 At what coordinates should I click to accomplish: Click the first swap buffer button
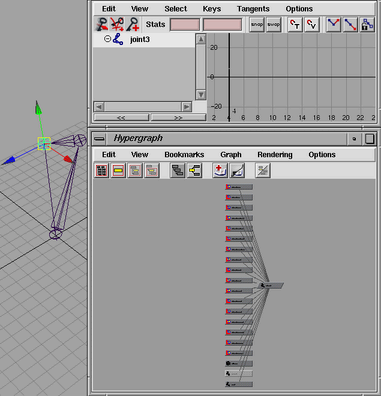[257, 25]
